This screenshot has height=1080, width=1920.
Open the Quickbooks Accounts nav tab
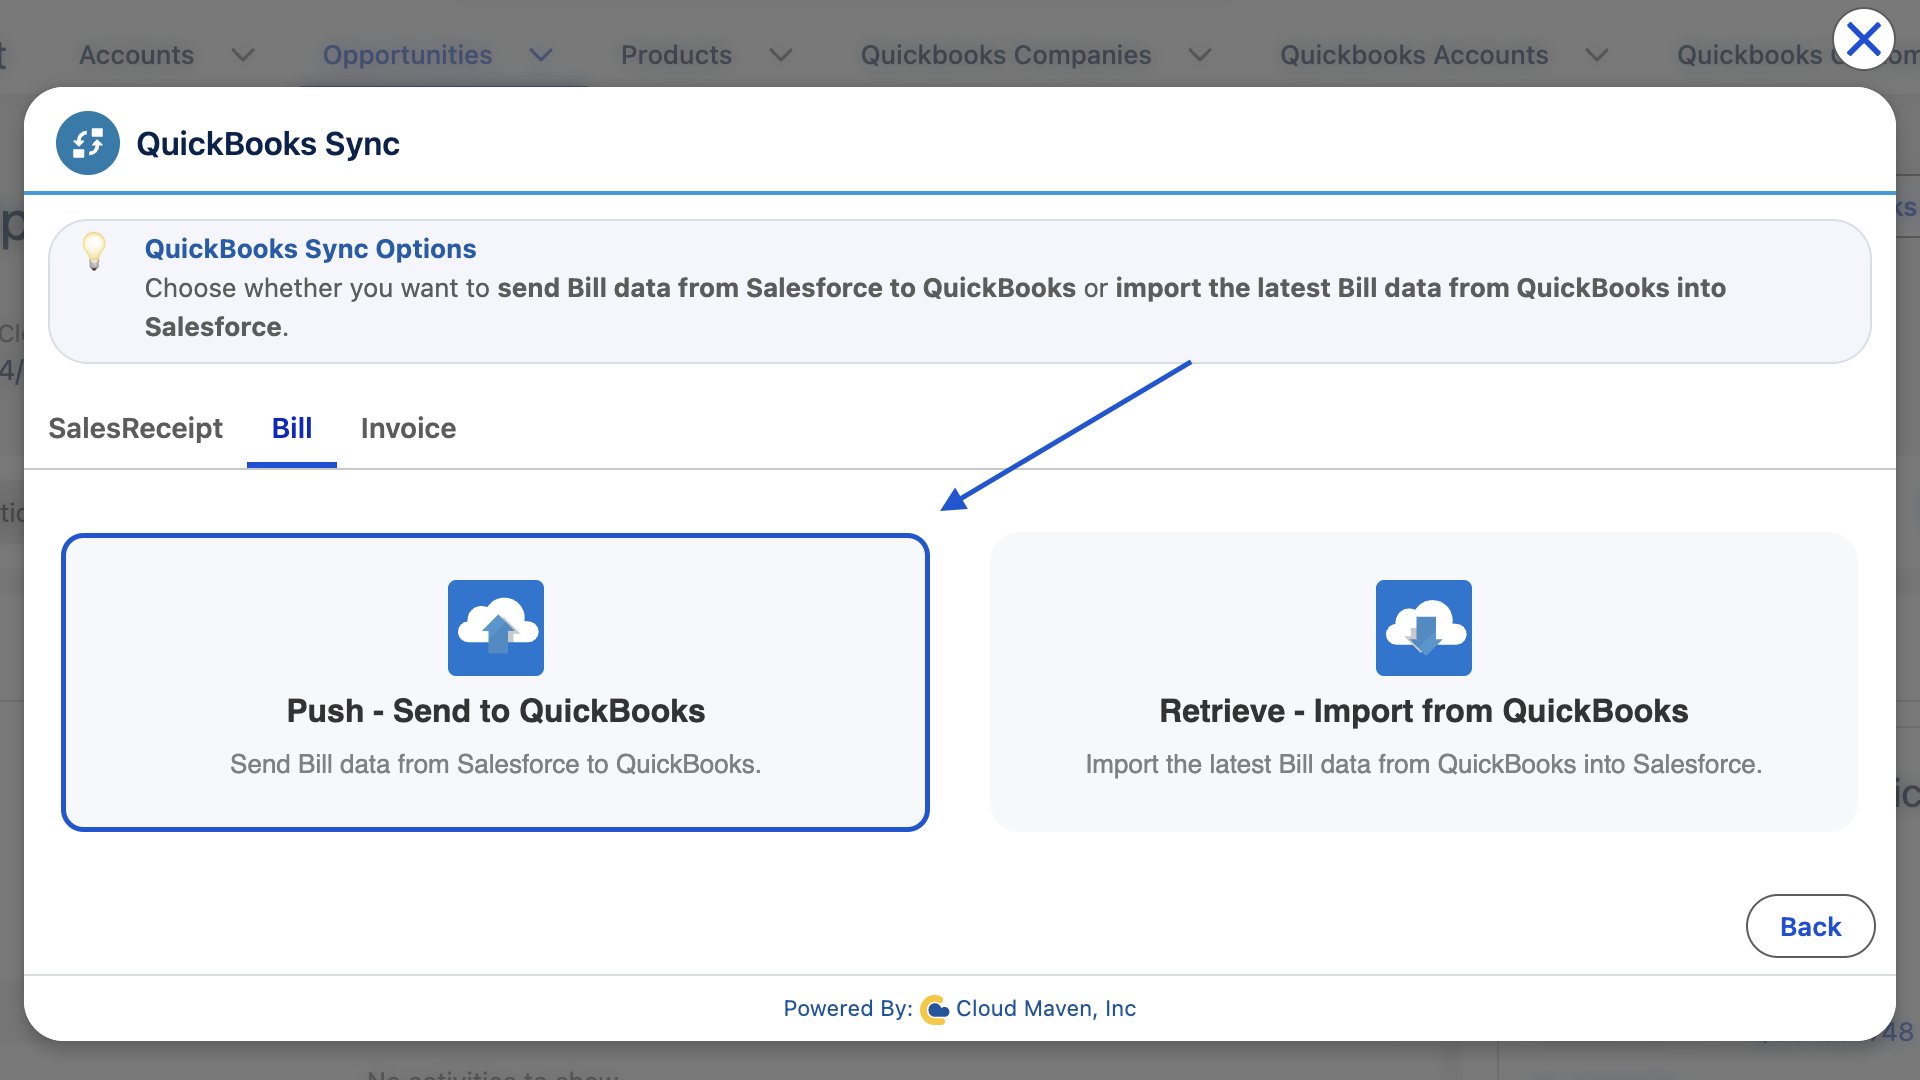pos(1414,55)
